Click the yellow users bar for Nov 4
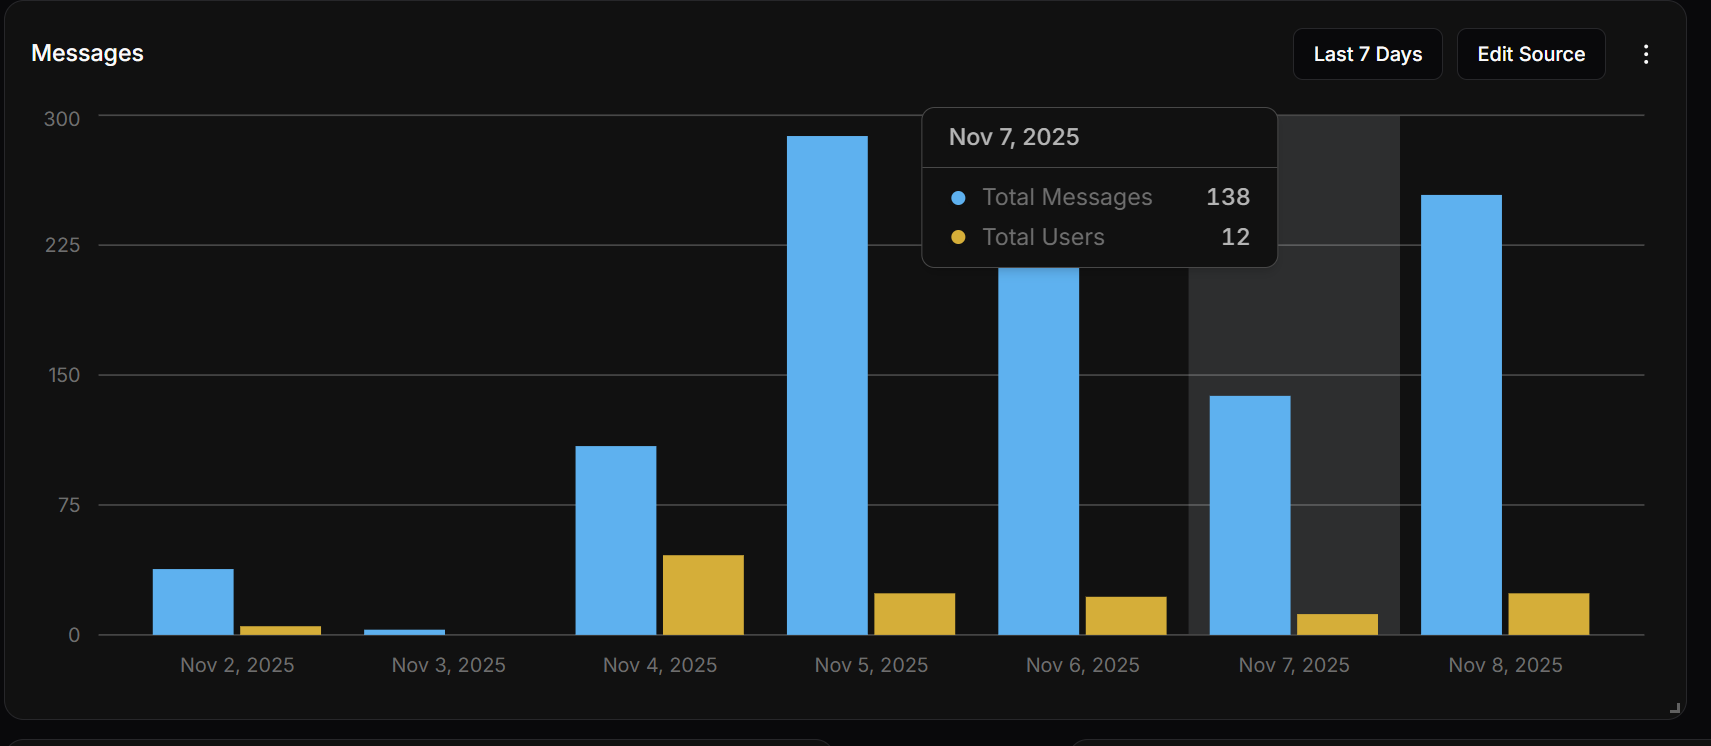Screen dimensions: 1711x746 (703, 595)
